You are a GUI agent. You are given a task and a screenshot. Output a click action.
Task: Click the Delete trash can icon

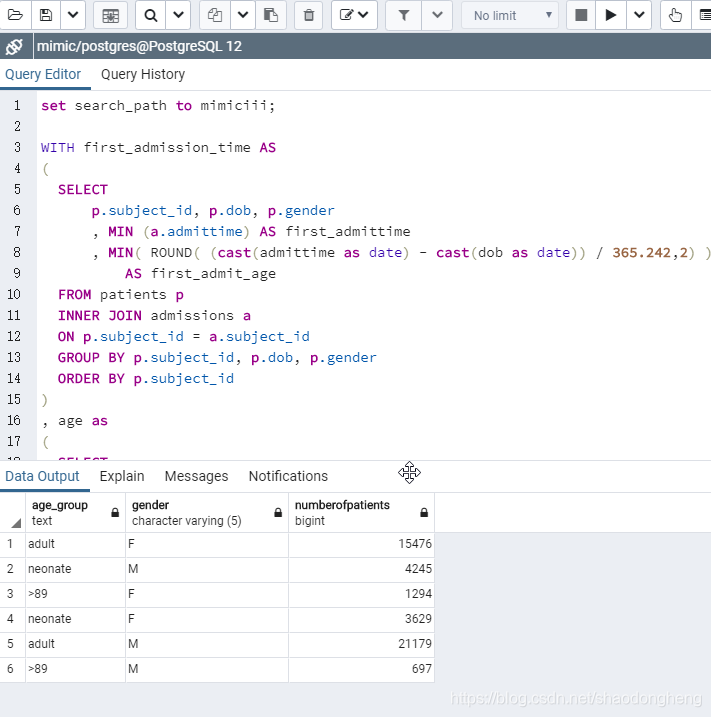point(309,15)
